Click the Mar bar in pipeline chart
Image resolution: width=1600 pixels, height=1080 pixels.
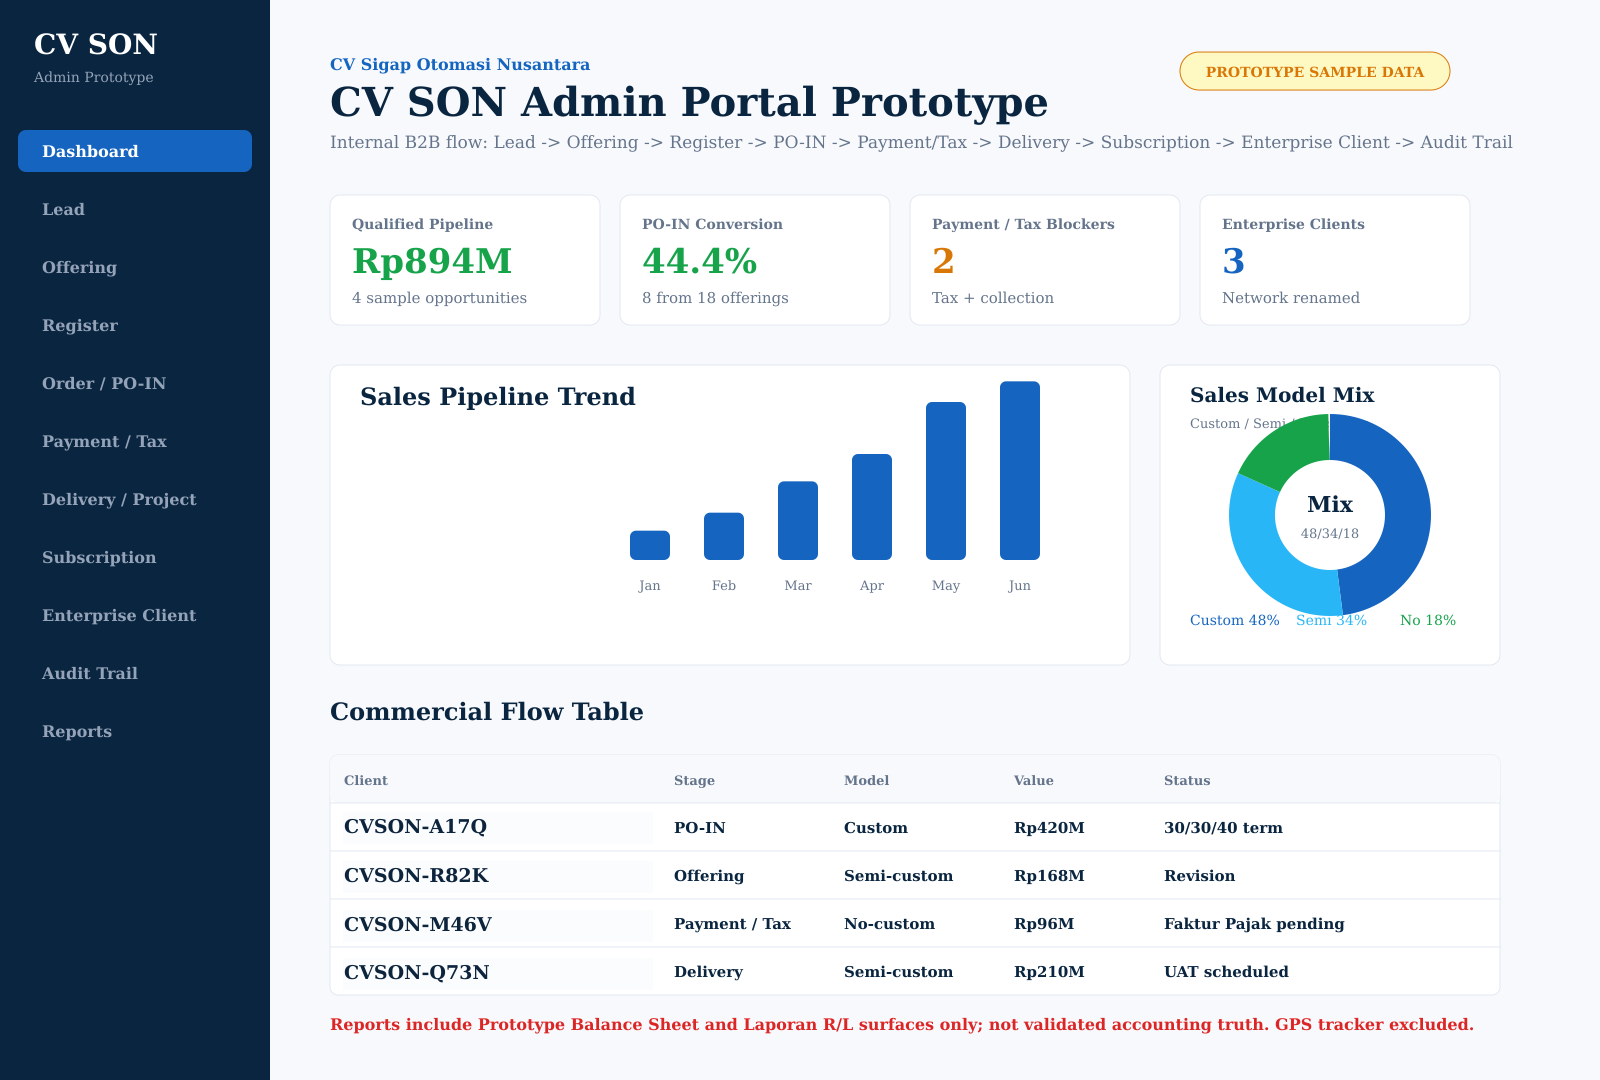pyautogui.click(x=798, y=520)
